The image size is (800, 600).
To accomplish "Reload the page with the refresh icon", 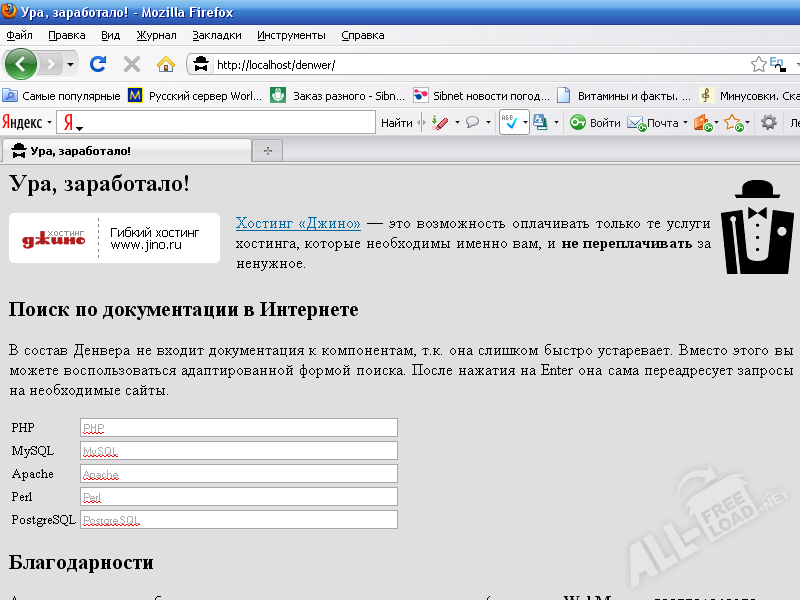I will pyautogui.click(x=98, y=64).
